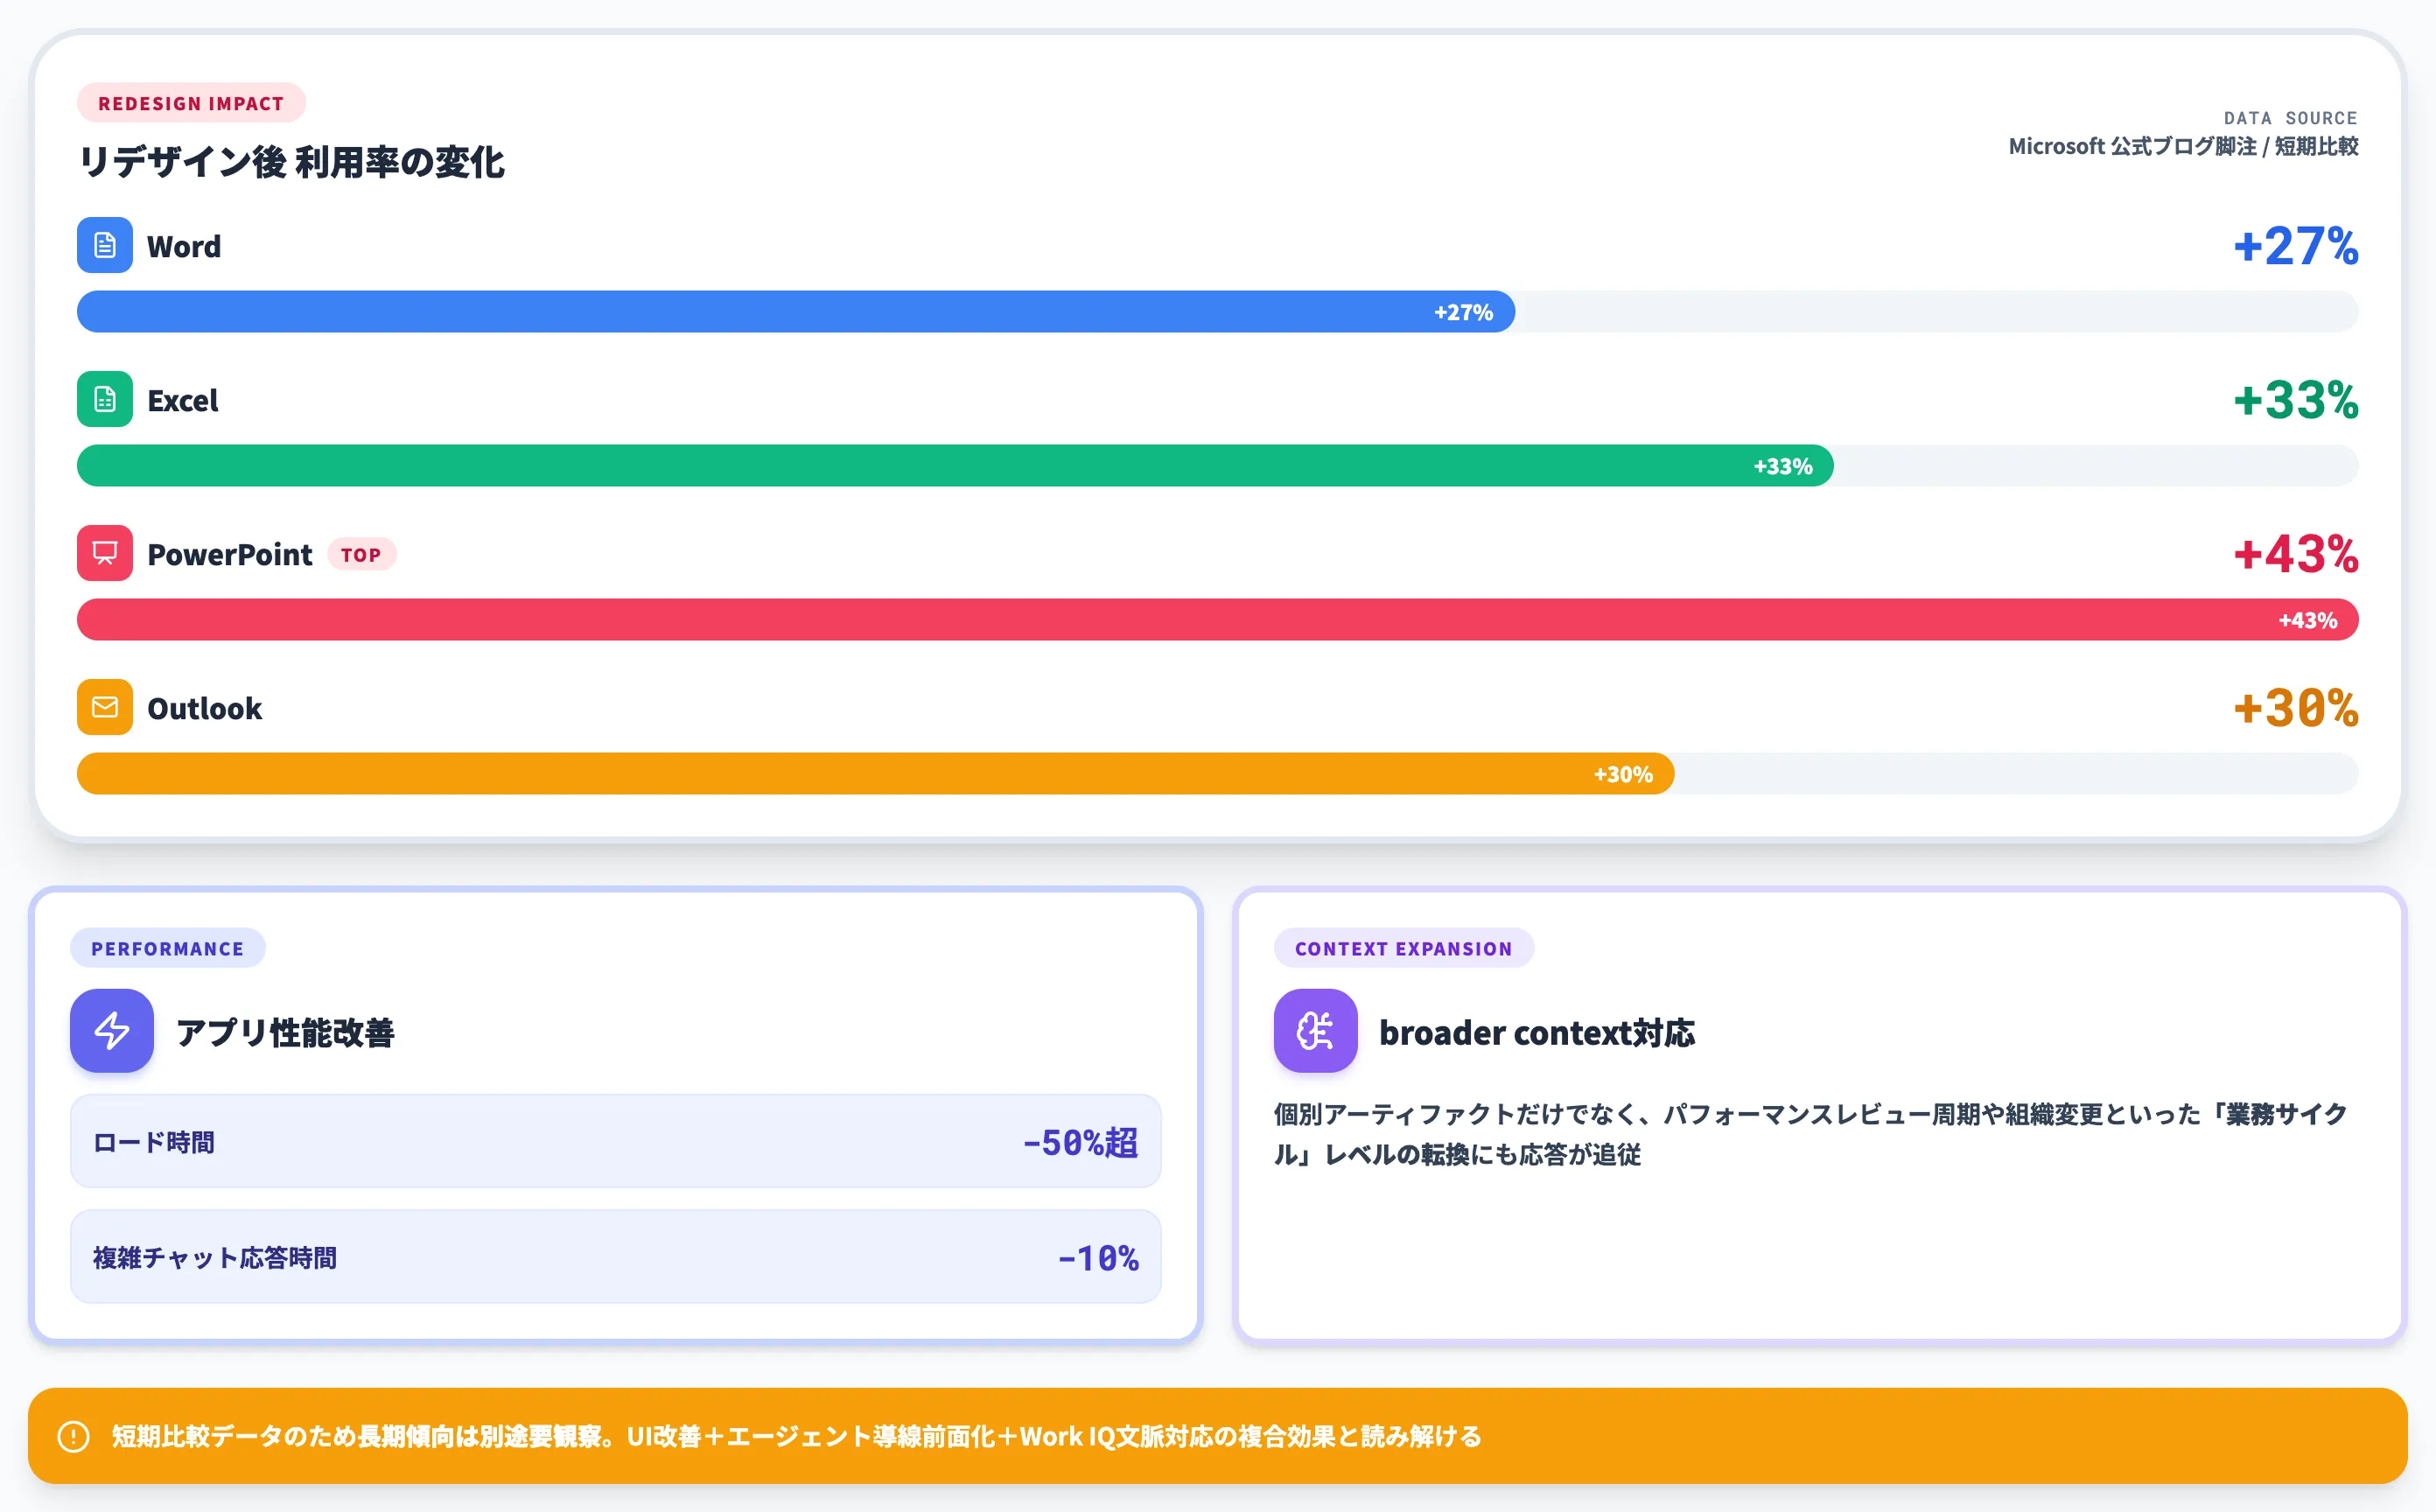The width and height of the screenshot is (2436, 1512).
Task: Click the green Excel progress bar
Action: tap(955, 466)
